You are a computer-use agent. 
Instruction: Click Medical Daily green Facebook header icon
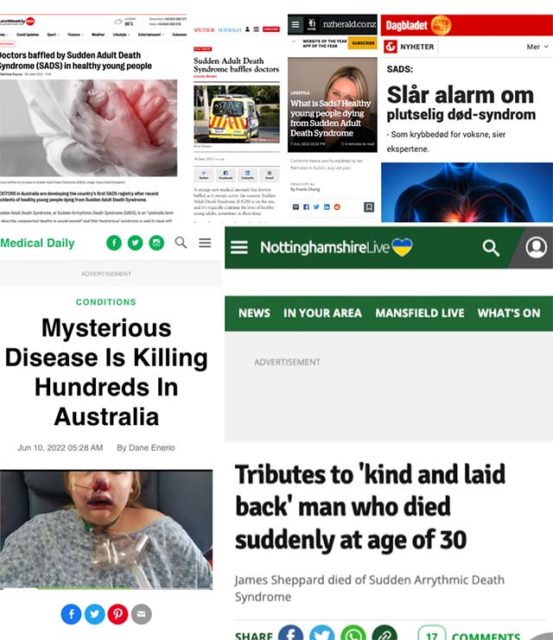[x=114, y=243]
